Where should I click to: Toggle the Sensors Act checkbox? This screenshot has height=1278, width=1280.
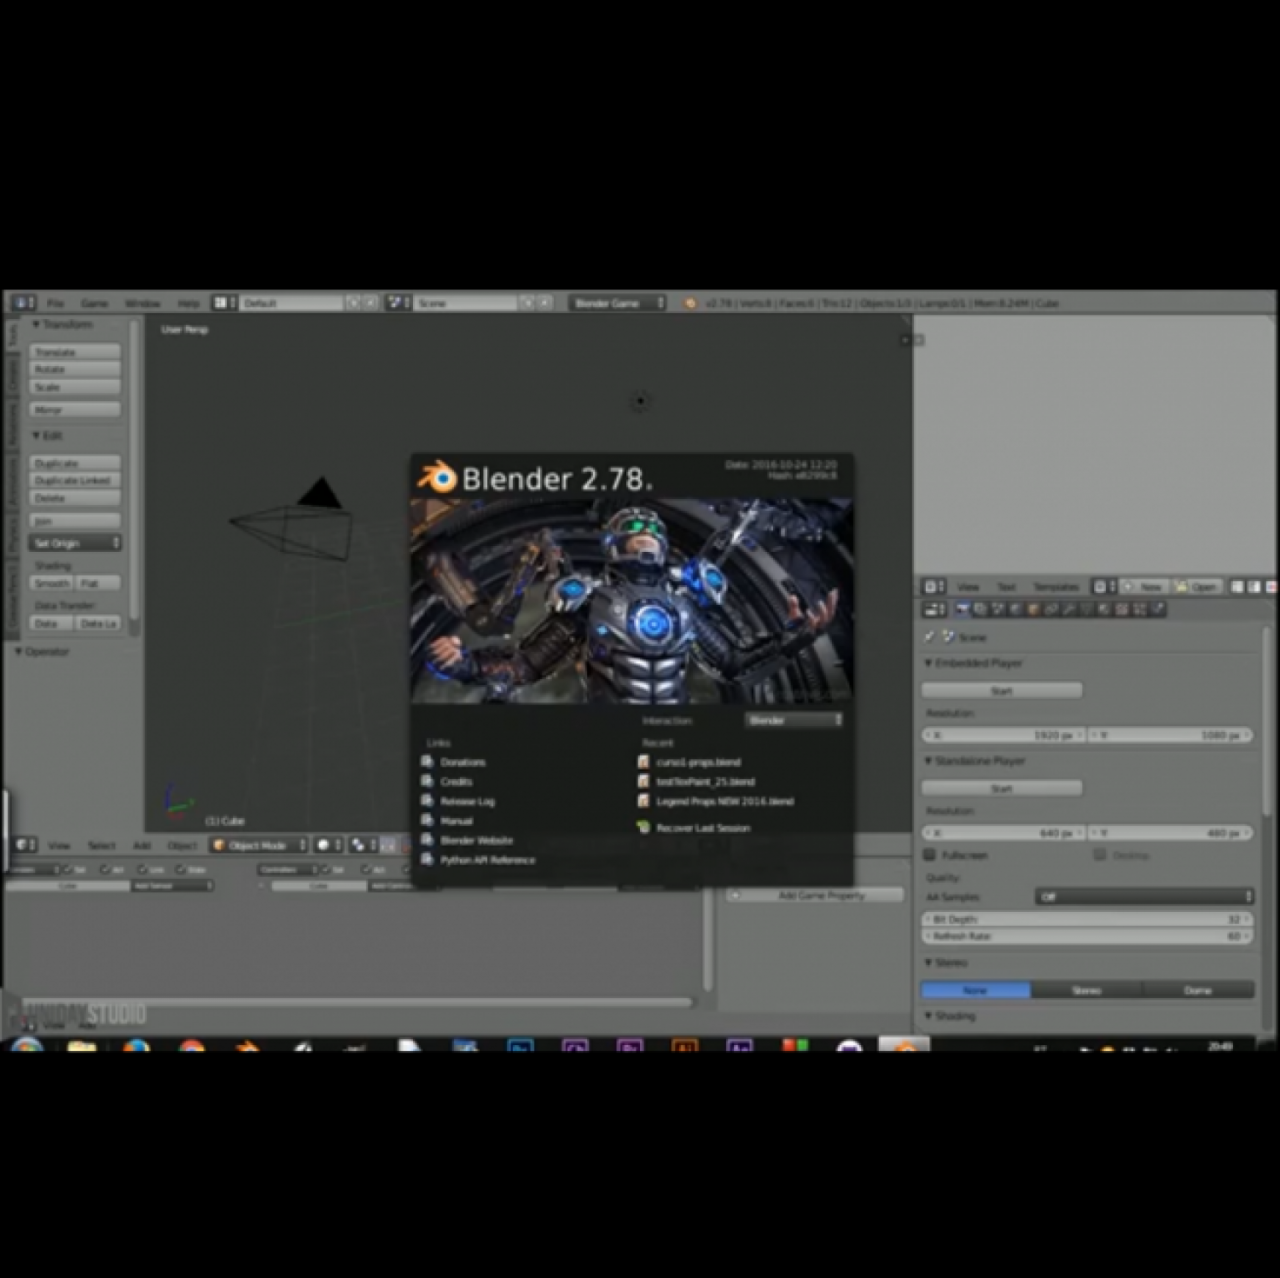[x=104, y=870]
